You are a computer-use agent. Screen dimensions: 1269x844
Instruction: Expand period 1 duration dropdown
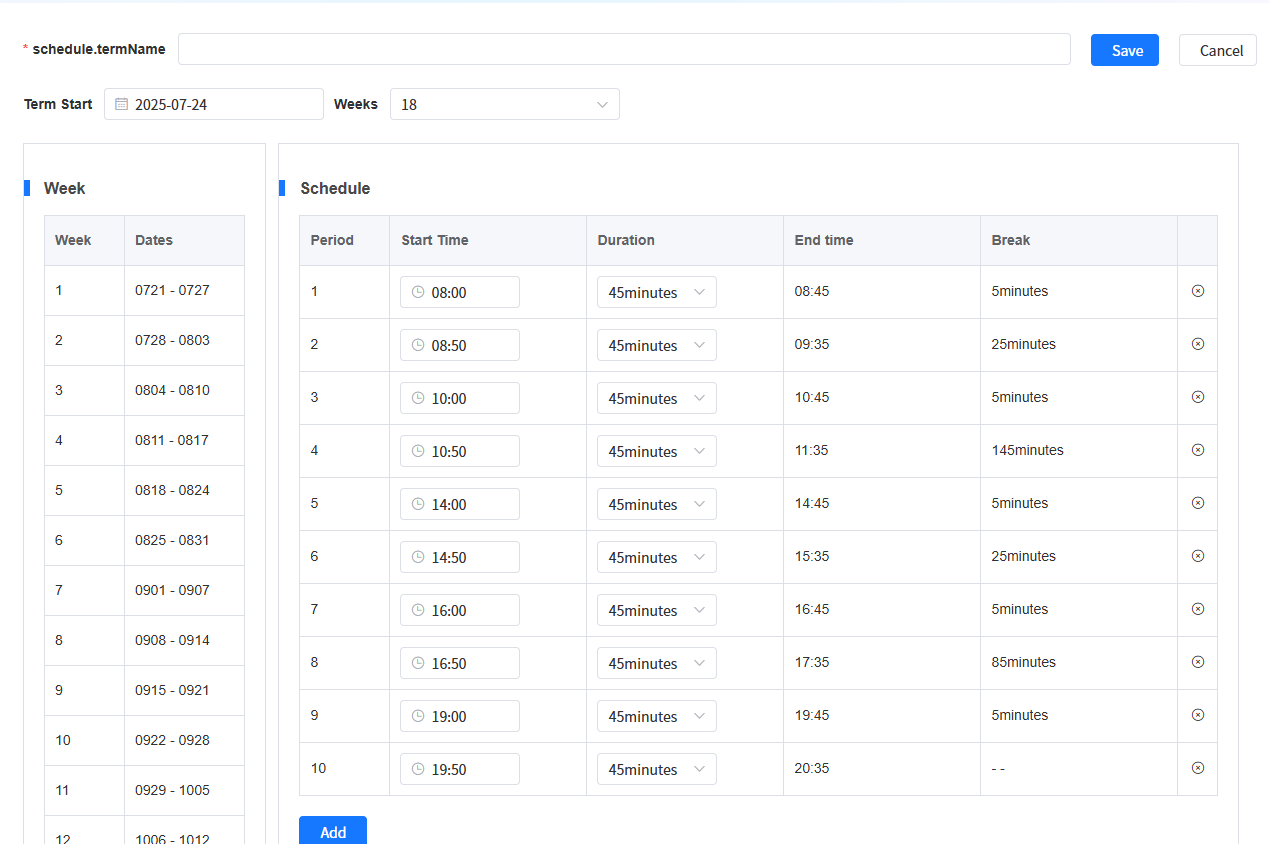[656, 292]
